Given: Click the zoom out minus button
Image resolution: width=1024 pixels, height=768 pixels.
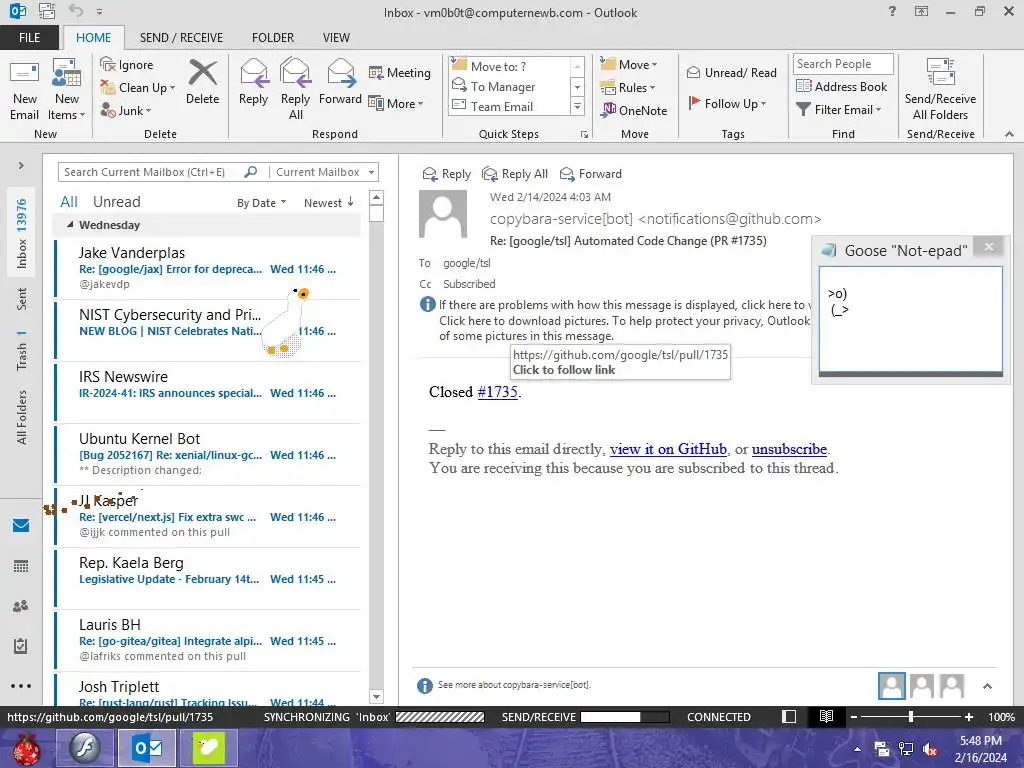Looking at the screenshot, I should (853, 716).
